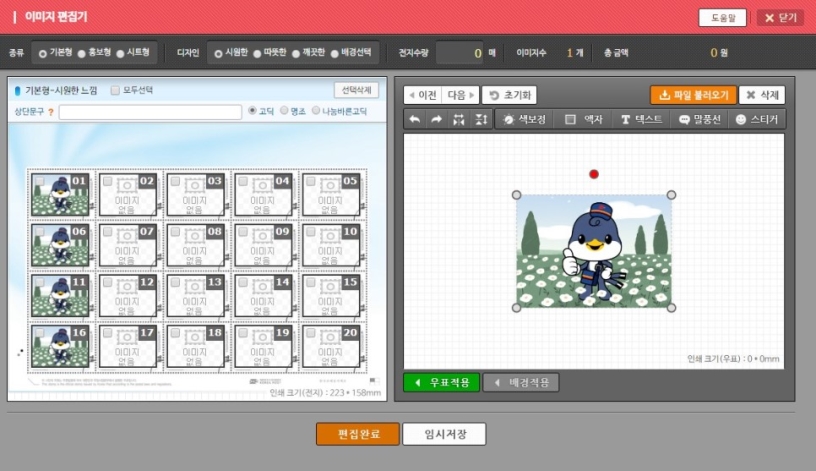This screenshot has width=816, height=471.
Task: Click empty stamp slot 17
Action: [128, 346]
